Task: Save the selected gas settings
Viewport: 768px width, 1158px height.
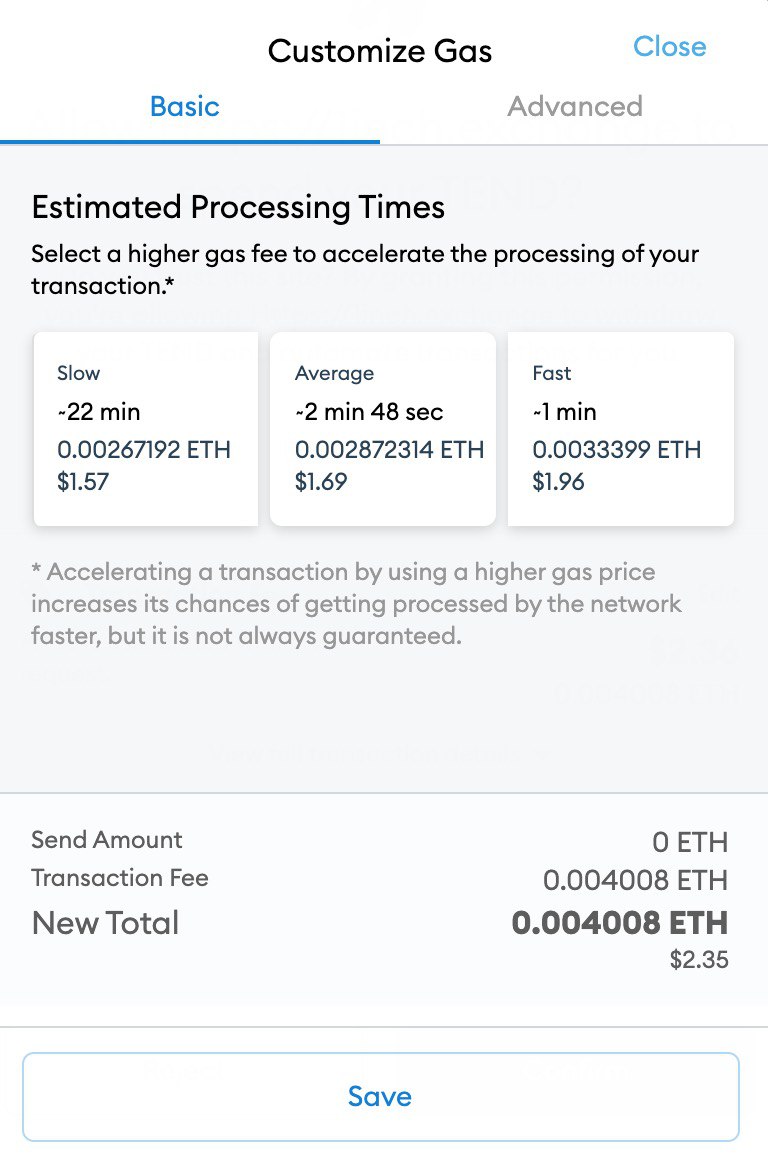Action: [380, 1097]
